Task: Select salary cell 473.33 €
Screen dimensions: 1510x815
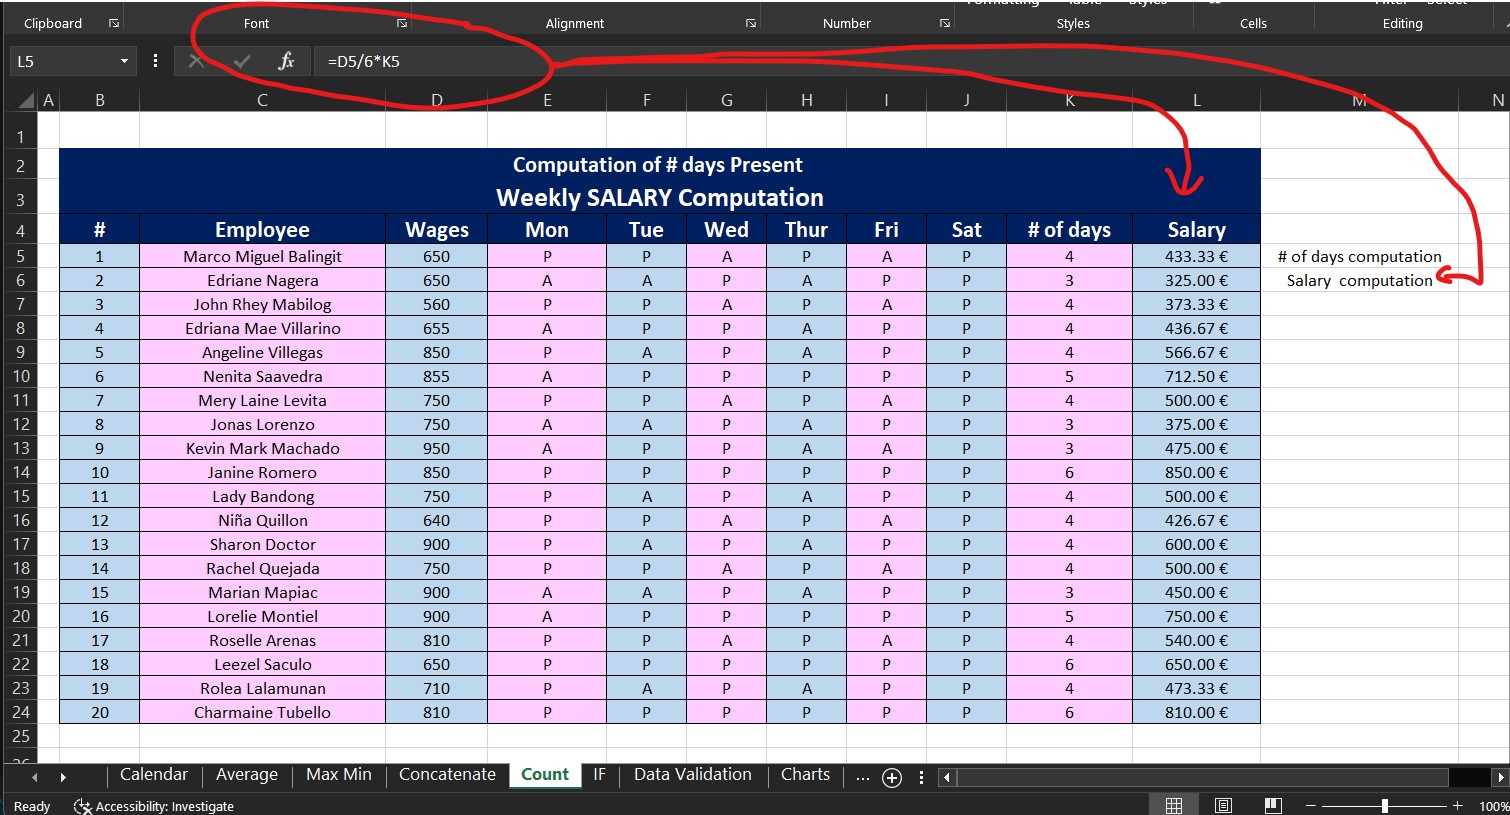Action: pos(1196,688)
